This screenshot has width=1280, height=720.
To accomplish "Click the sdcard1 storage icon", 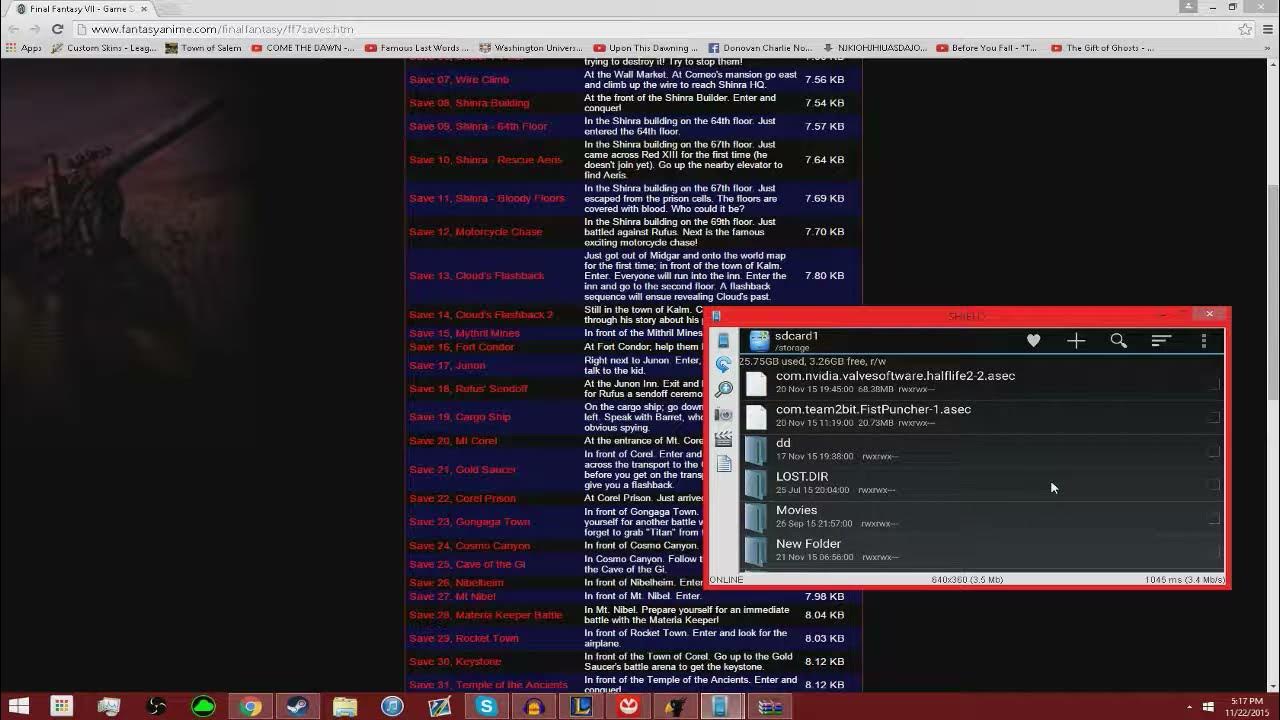I will (x=759, y=341).
